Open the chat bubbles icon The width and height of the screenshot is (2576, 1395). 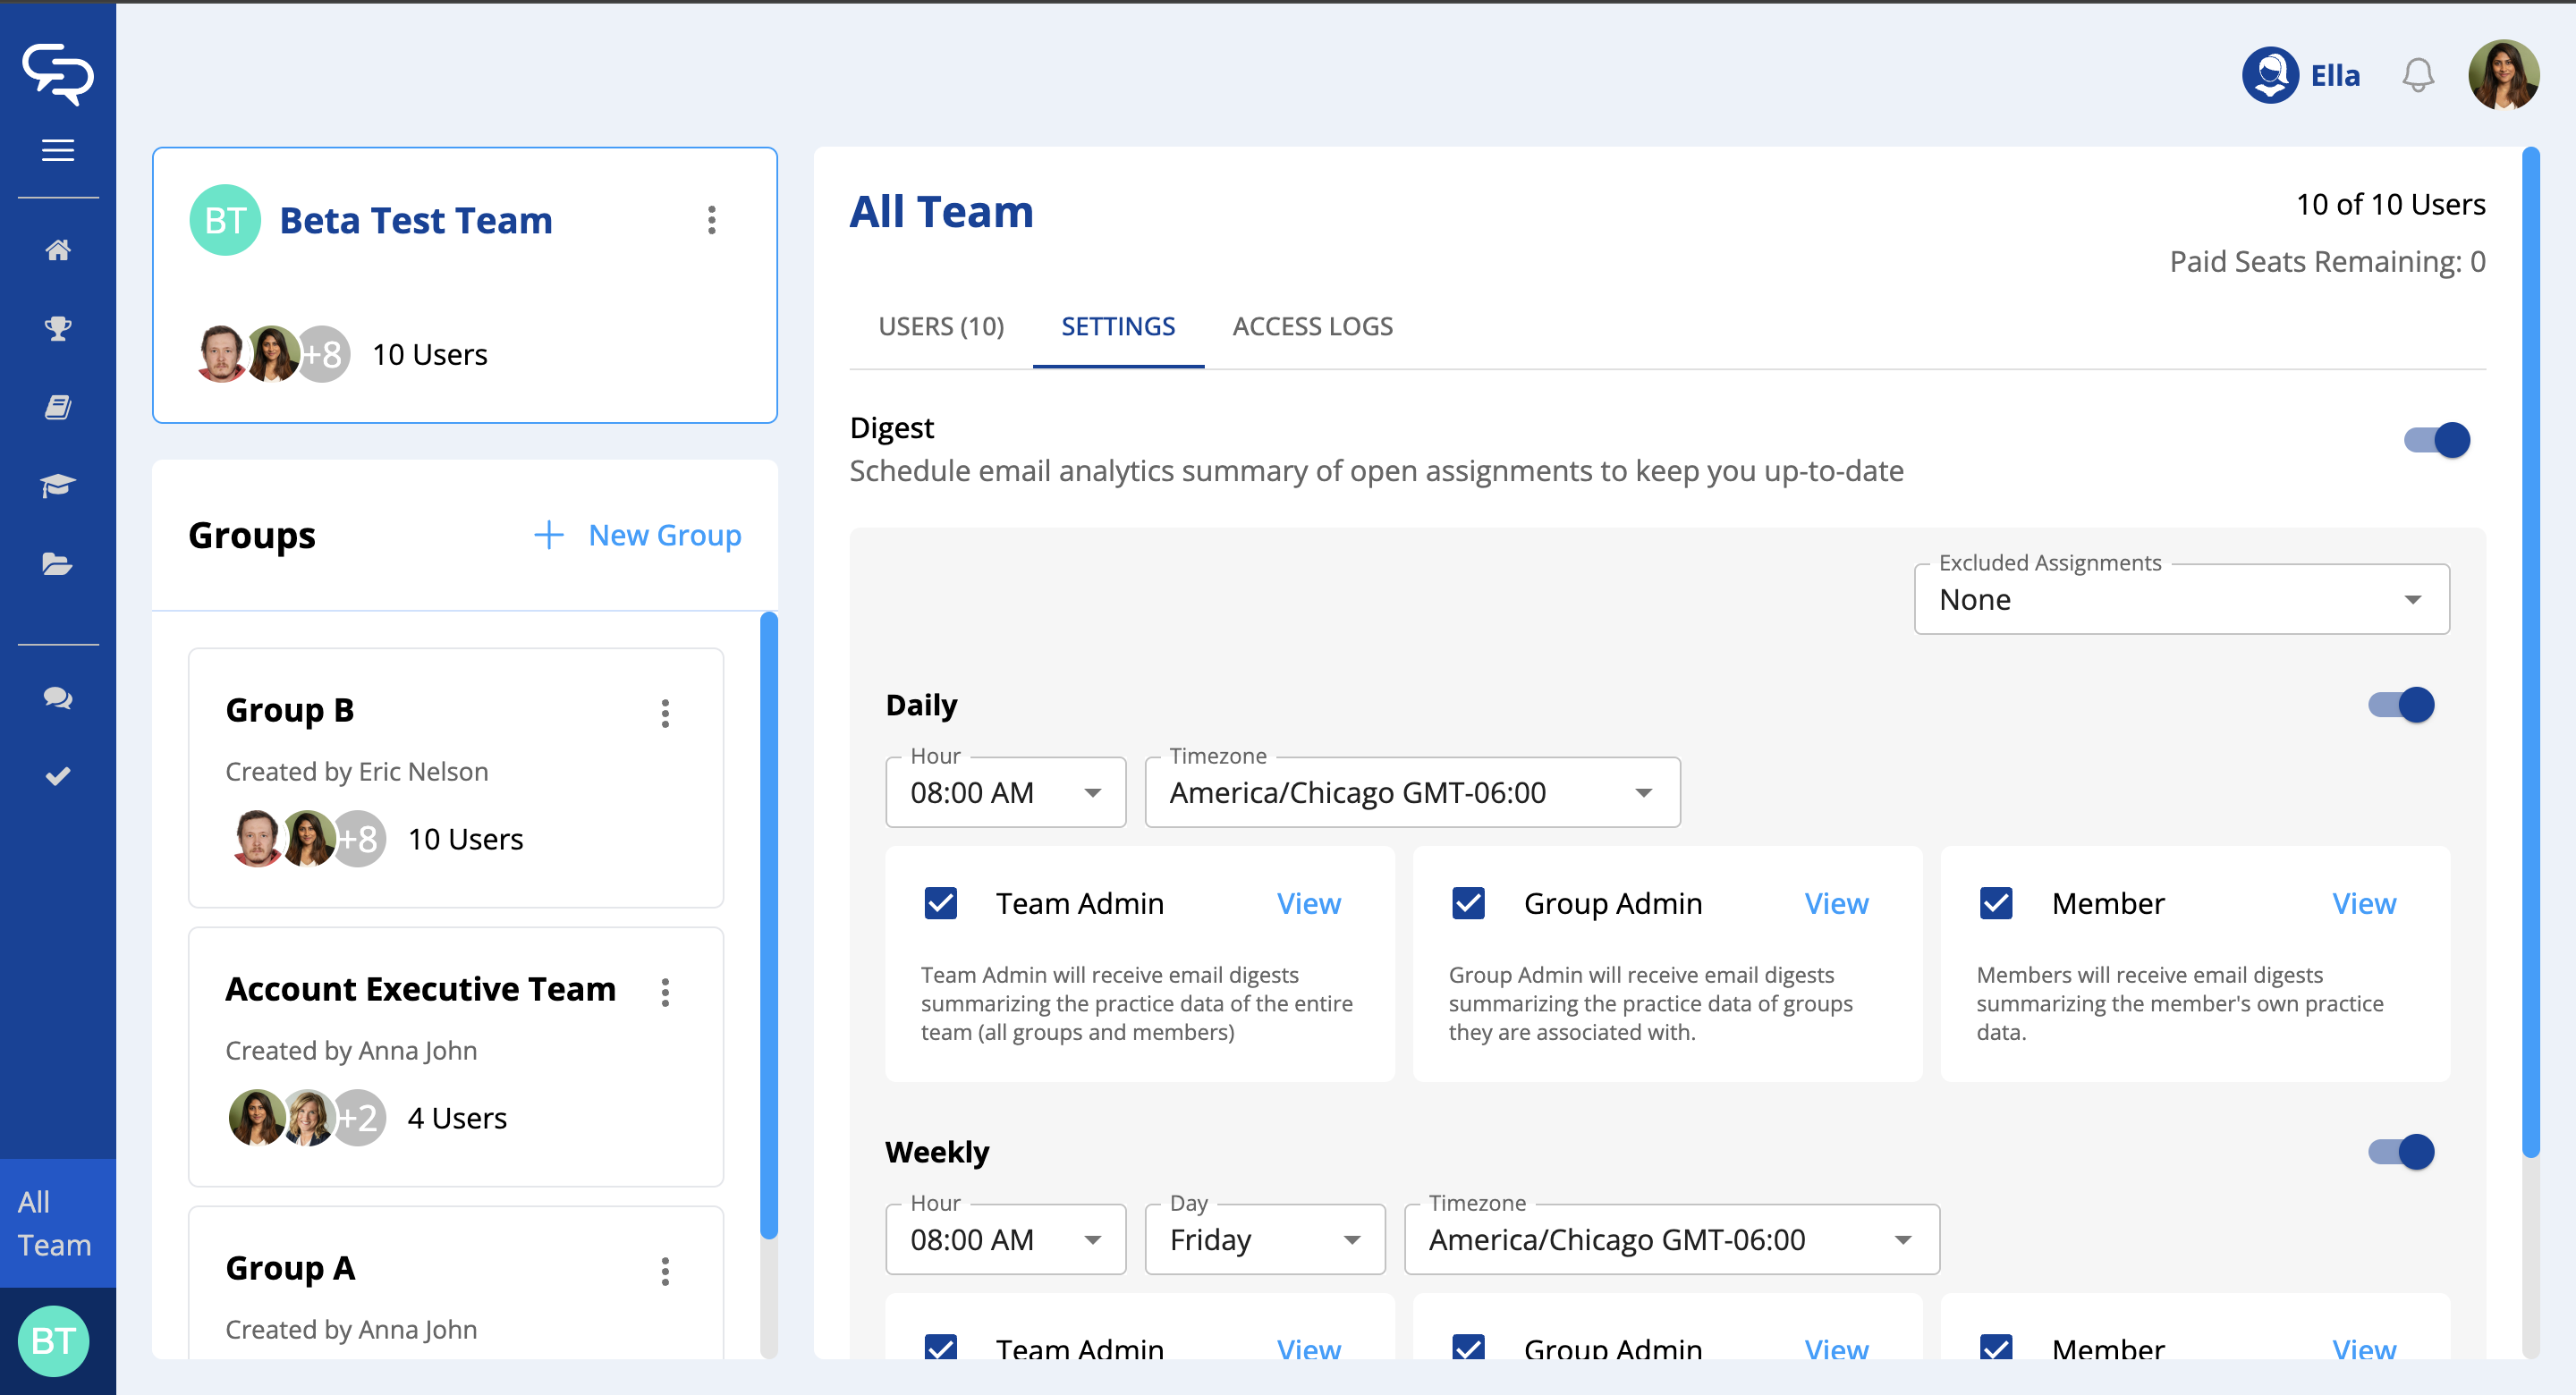pos(58,698)
